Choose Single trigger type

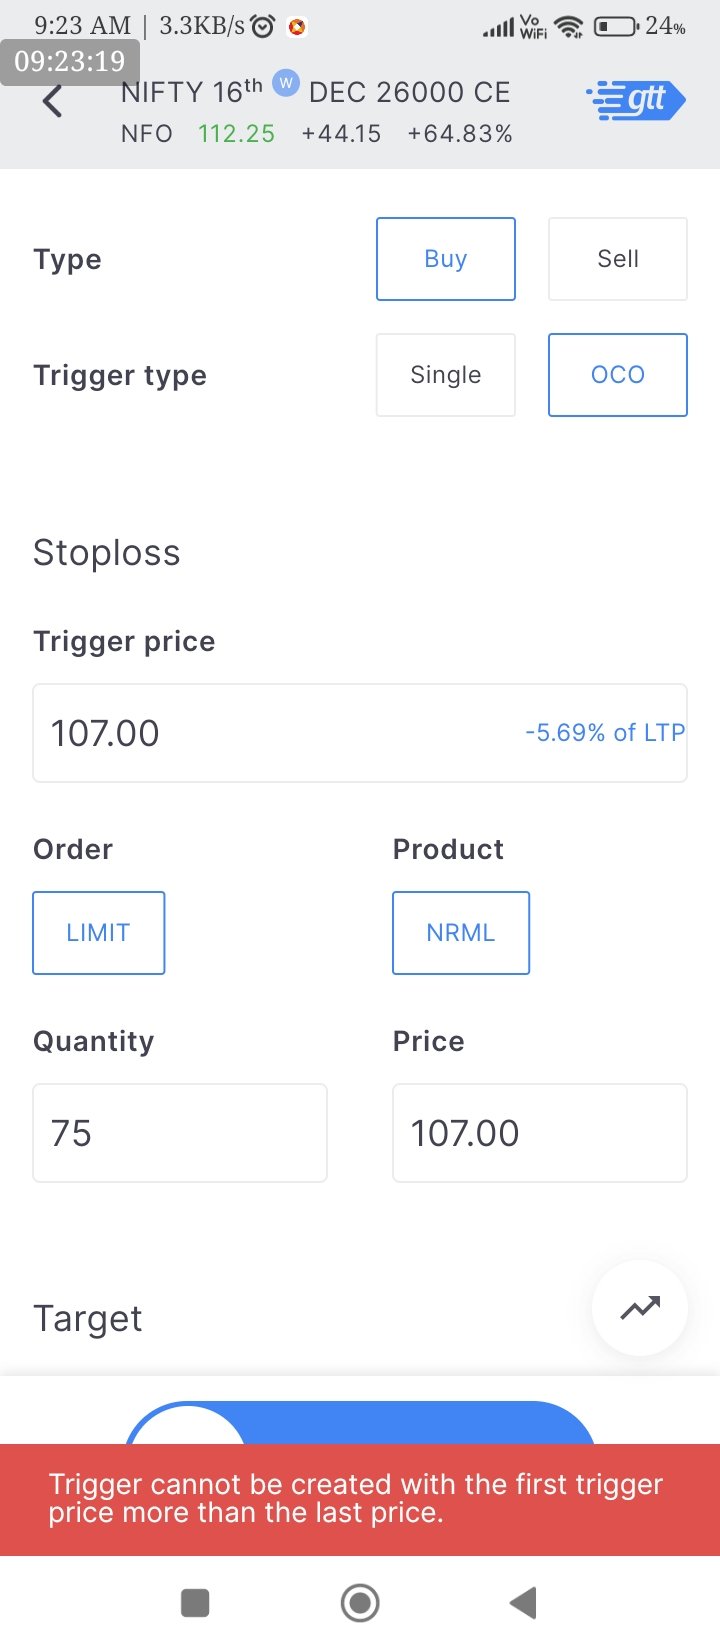[x=446, y=375]
